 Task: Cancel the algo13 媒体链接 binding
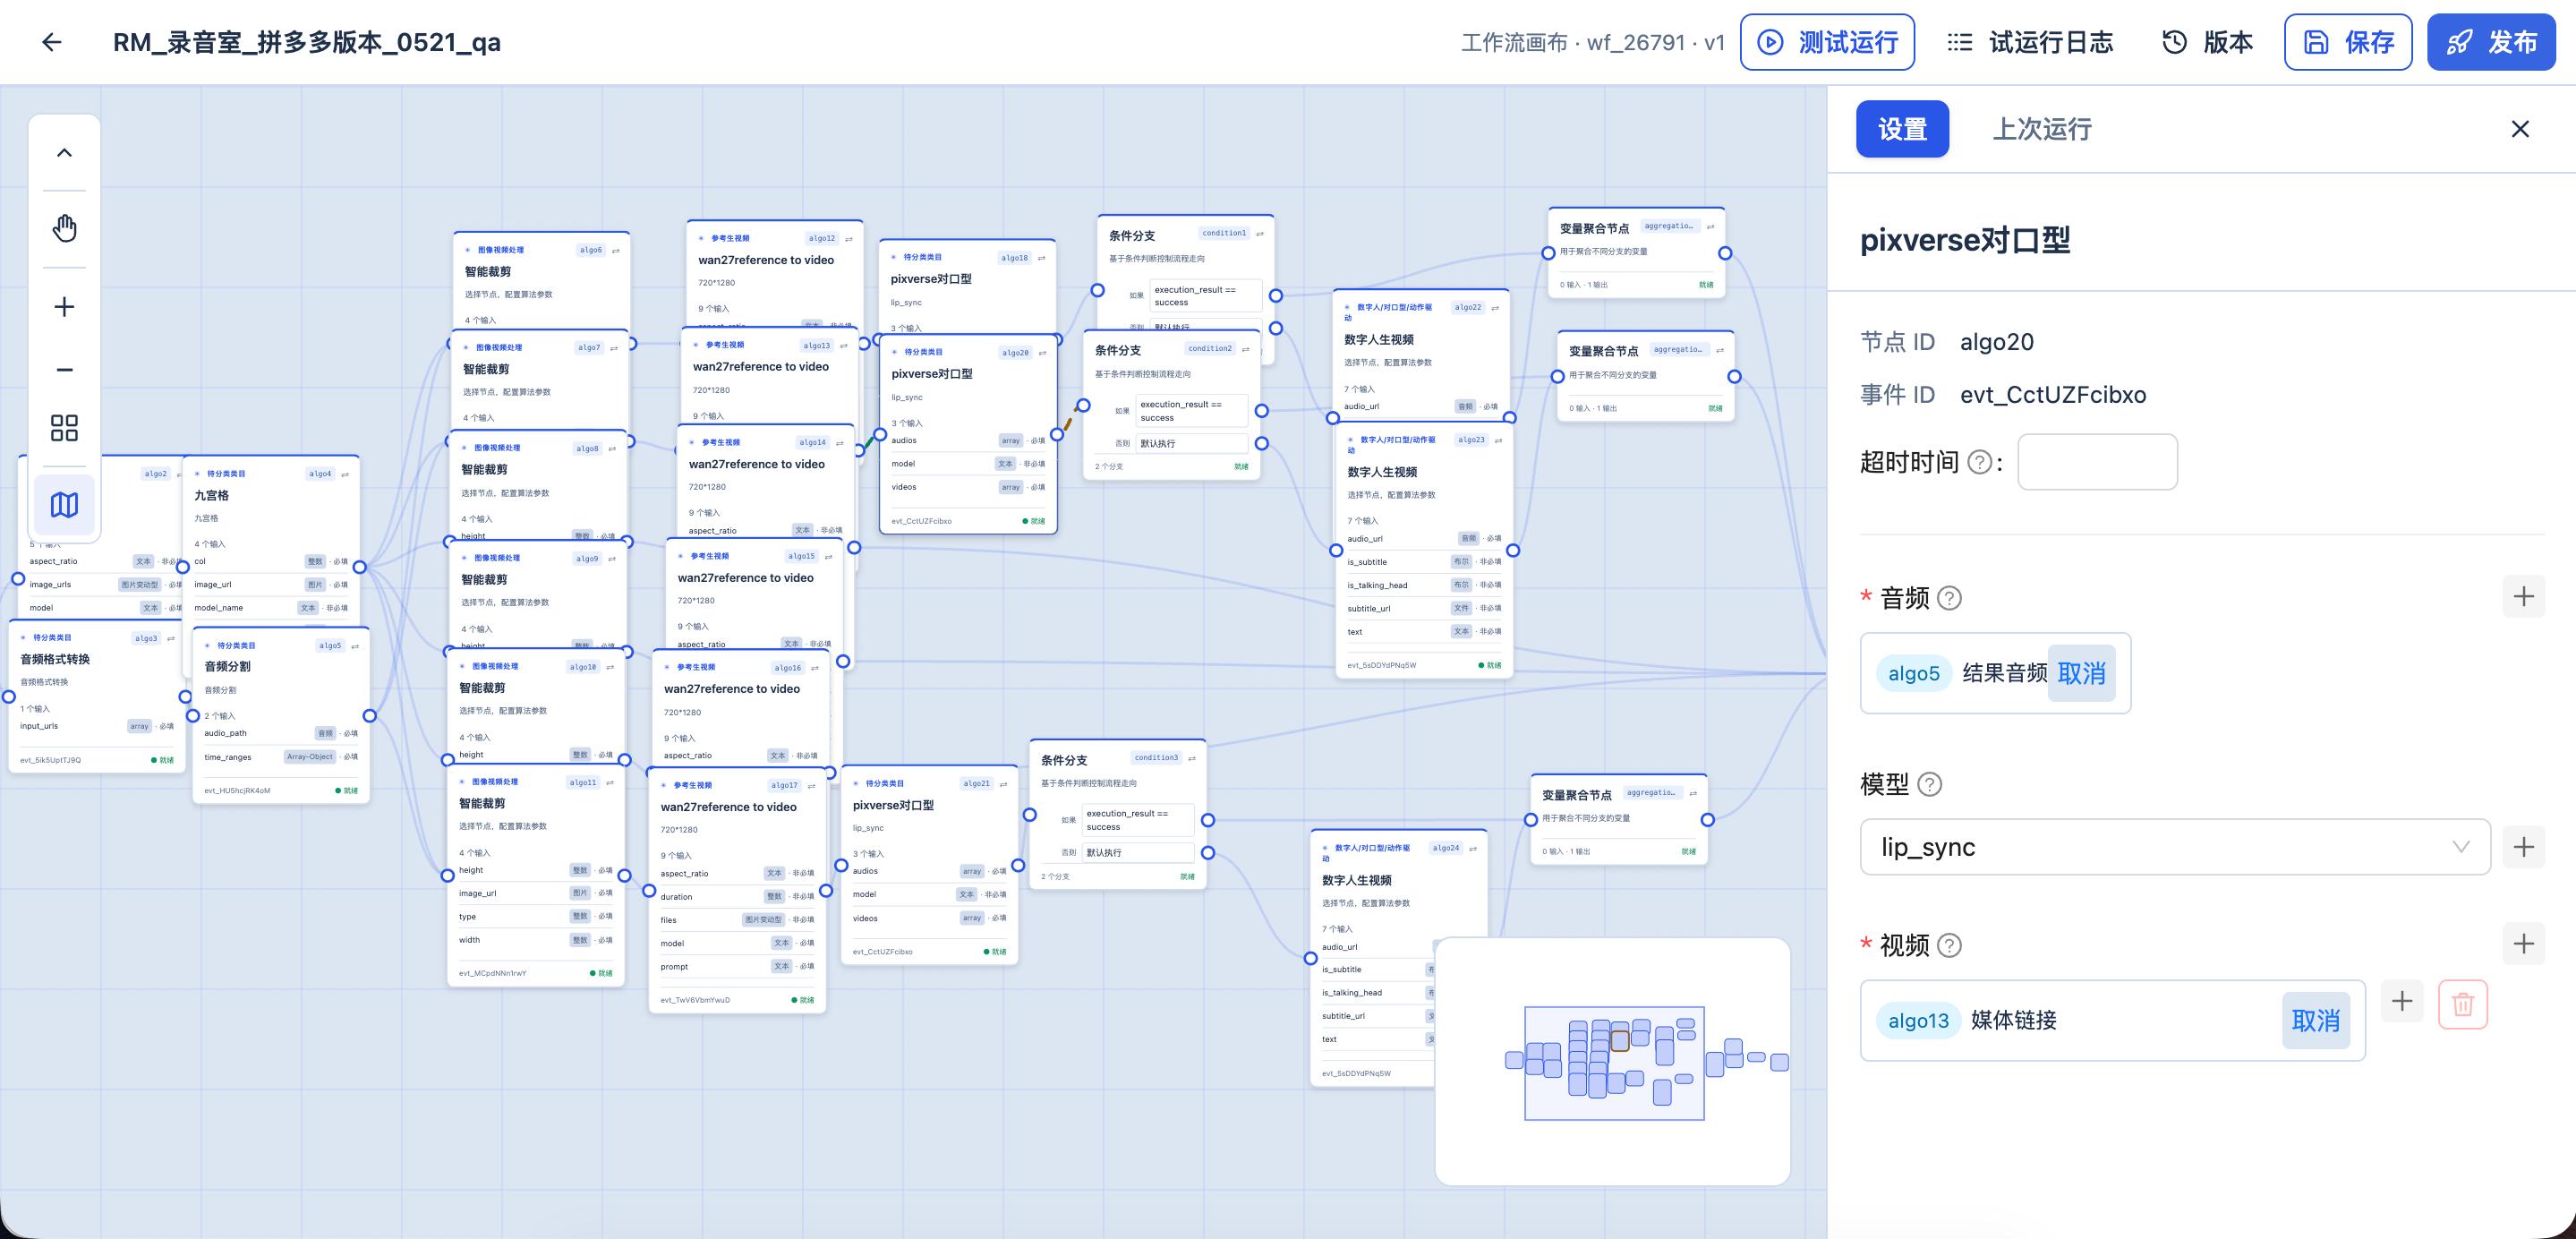(x=2315, y=1020)
